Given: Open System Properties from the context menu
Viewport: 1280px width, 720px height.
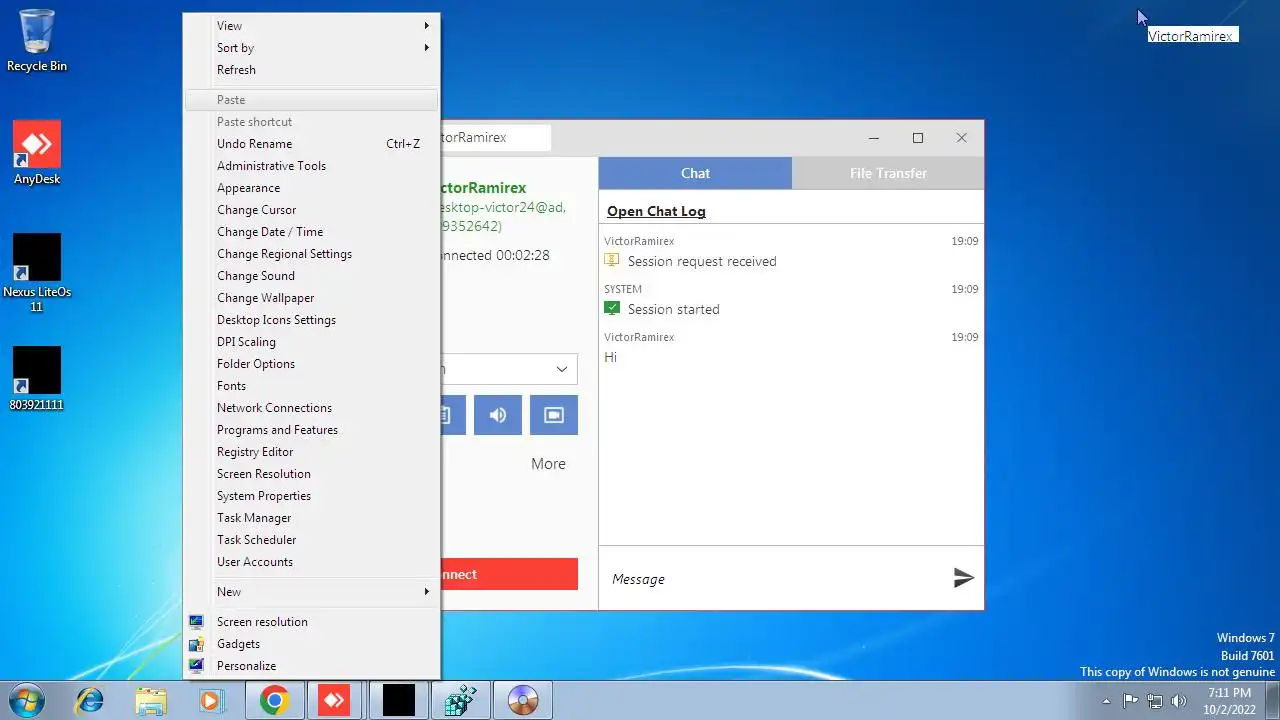Looking at the screenshot, I should [x=312, y=496].
